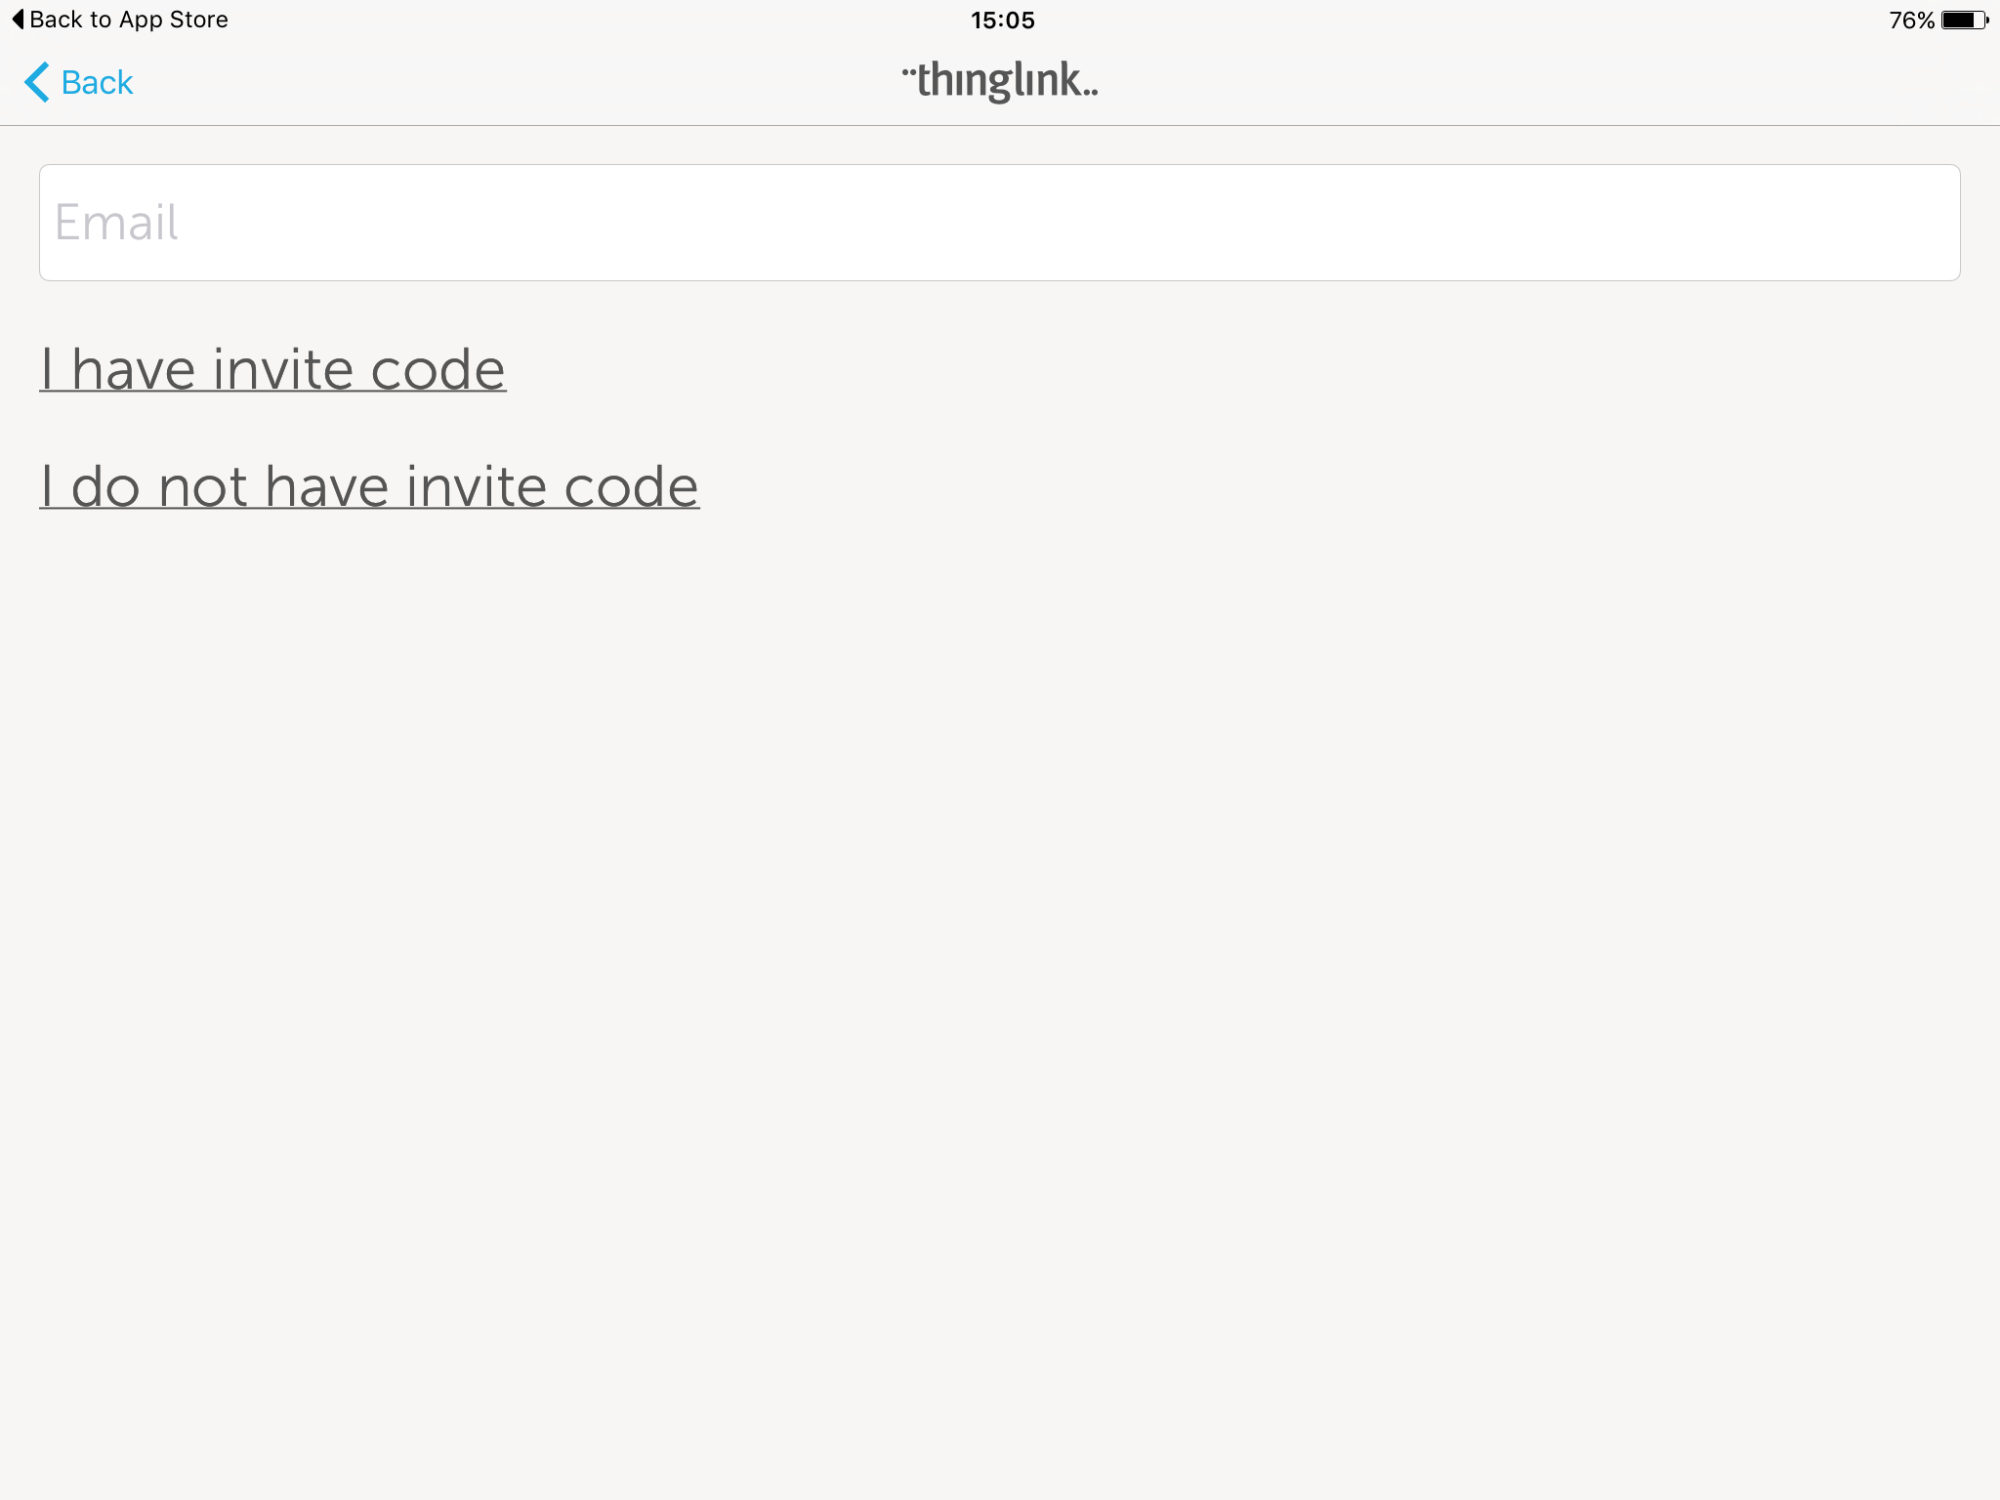2000x1500 pixels.
Task: Activate the email address entry box
Action: pyautogui.click(x=999, y=222)
